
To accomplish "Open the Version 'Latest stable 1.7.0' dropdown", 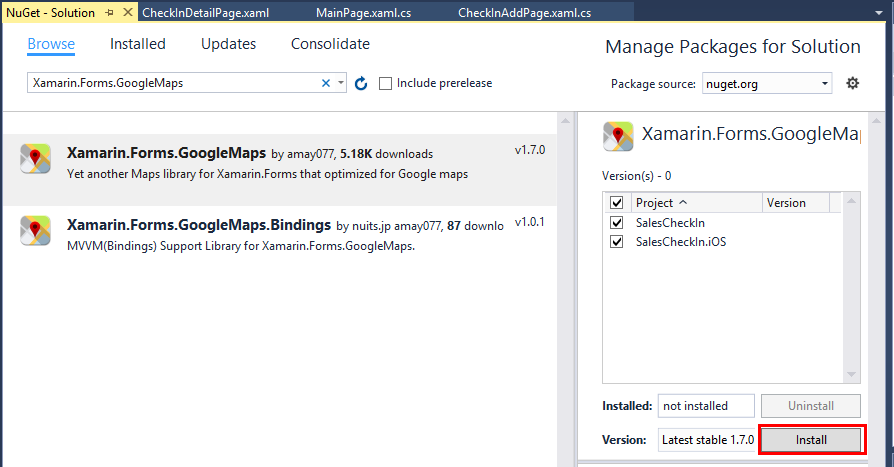I will (708, 440).
